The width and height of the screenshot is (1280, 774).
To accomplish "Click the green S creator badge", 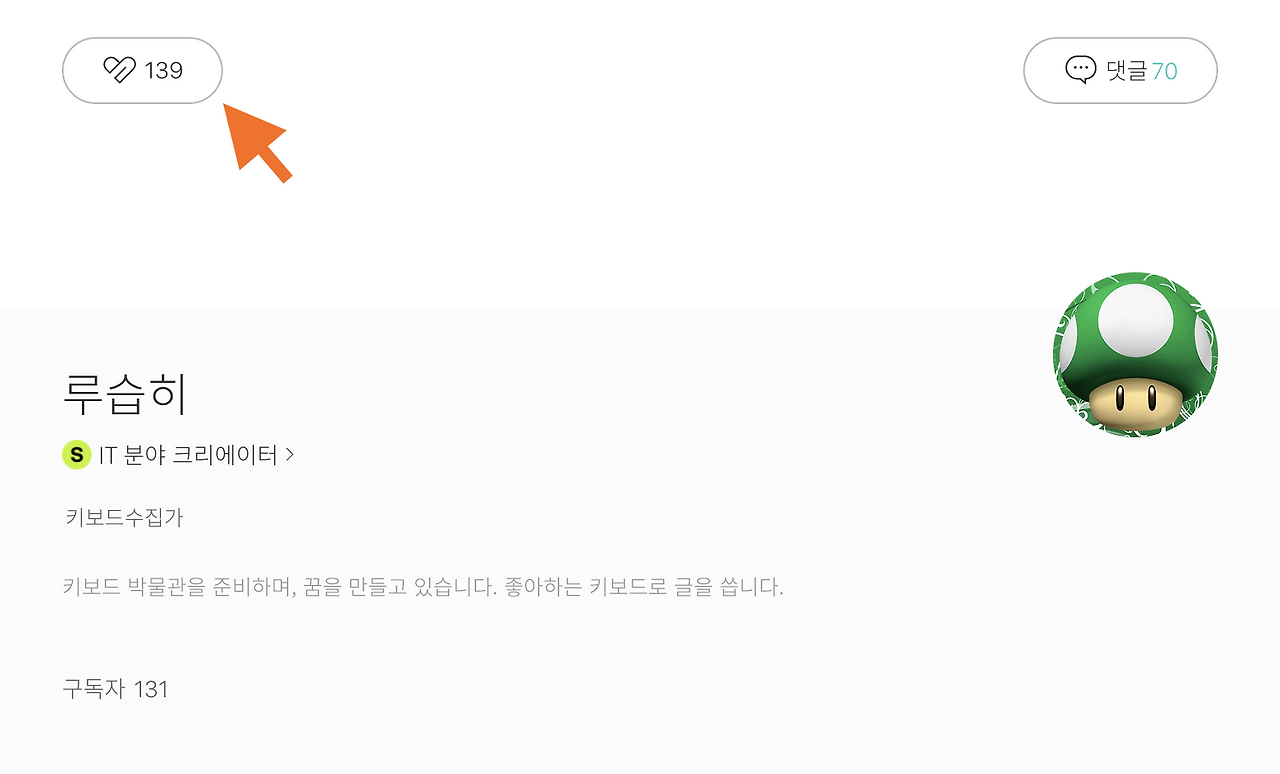I will pyautogui.click(x=77, y=455).
